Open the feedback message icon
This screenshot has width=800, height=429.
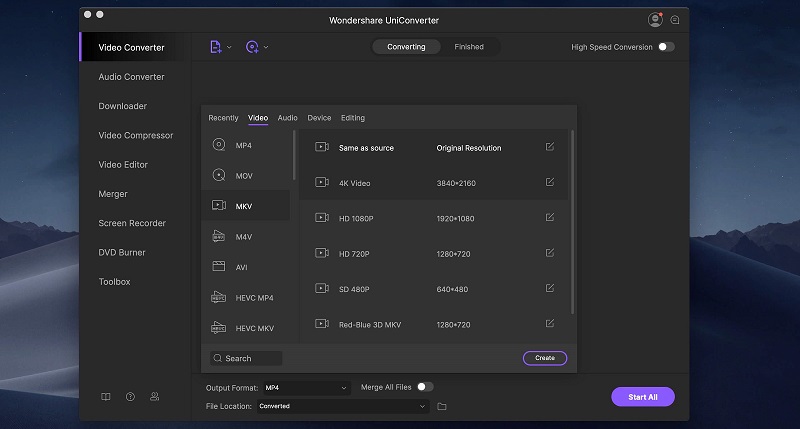674,20
